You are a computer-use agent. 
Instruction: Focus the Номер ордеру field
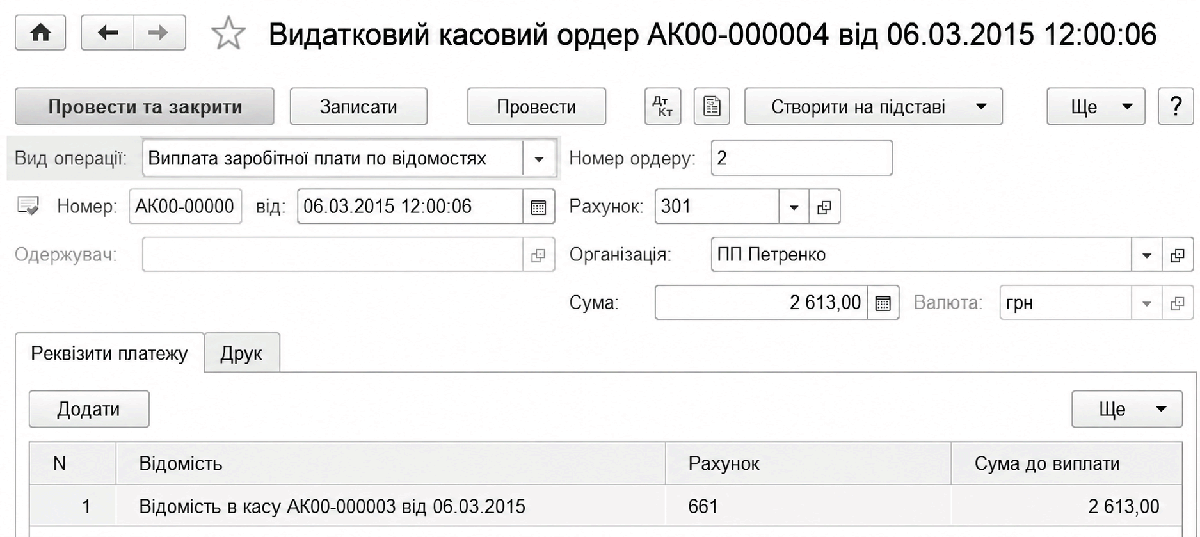point(801,158)
